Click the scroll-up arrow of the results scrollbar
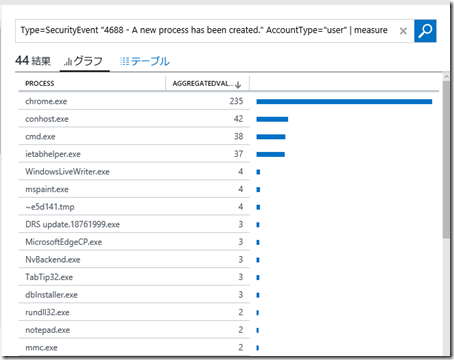454x360 pixels. pyautogui.click(x=446, y=76)
